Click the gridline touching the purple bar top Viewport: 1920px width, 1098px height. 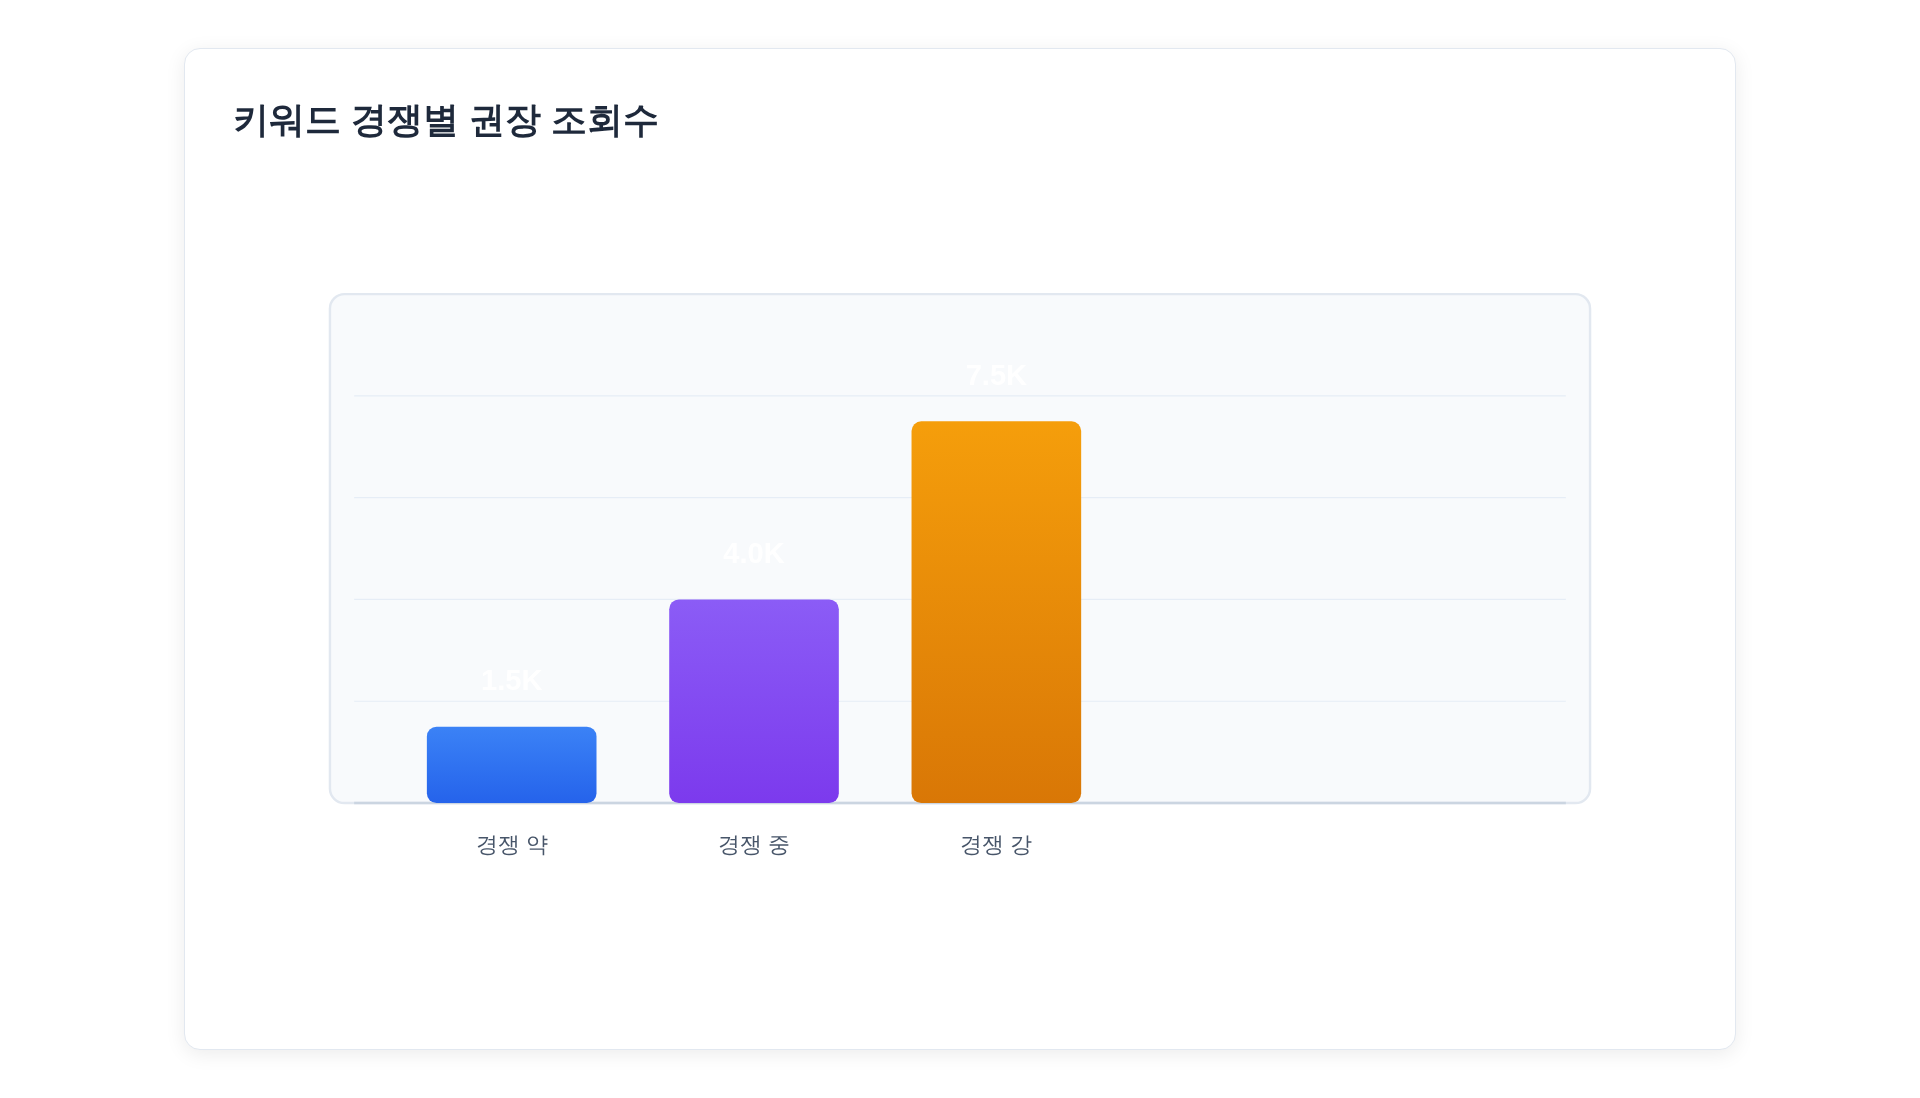tap(1300, 599)
